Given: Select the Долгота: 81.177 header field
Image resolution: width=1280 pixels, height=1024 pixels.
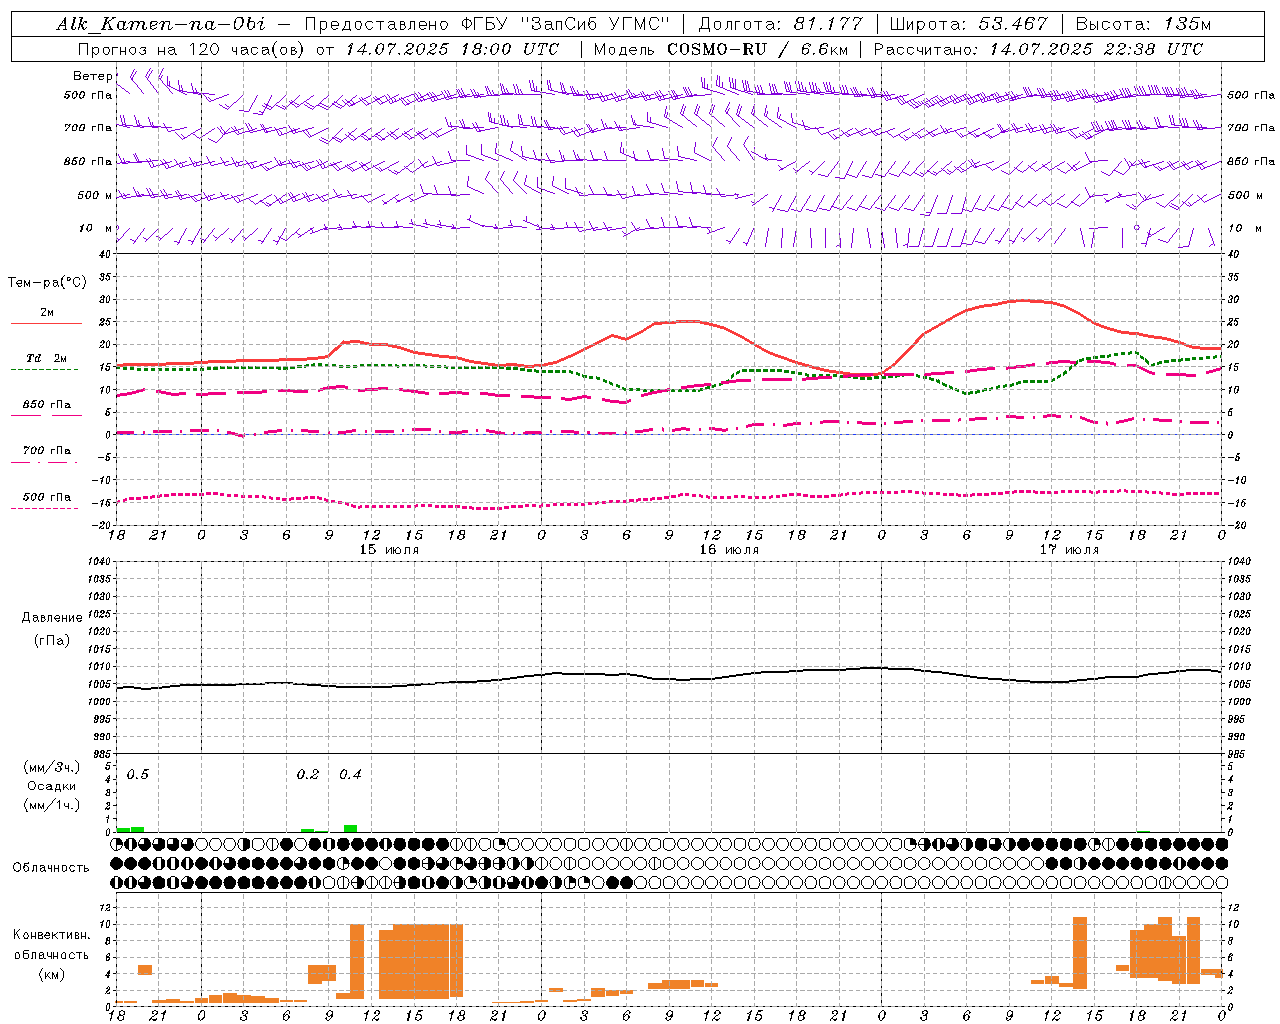Looking at the screenshot, I should pyautogui.click(x=780, y=24).
